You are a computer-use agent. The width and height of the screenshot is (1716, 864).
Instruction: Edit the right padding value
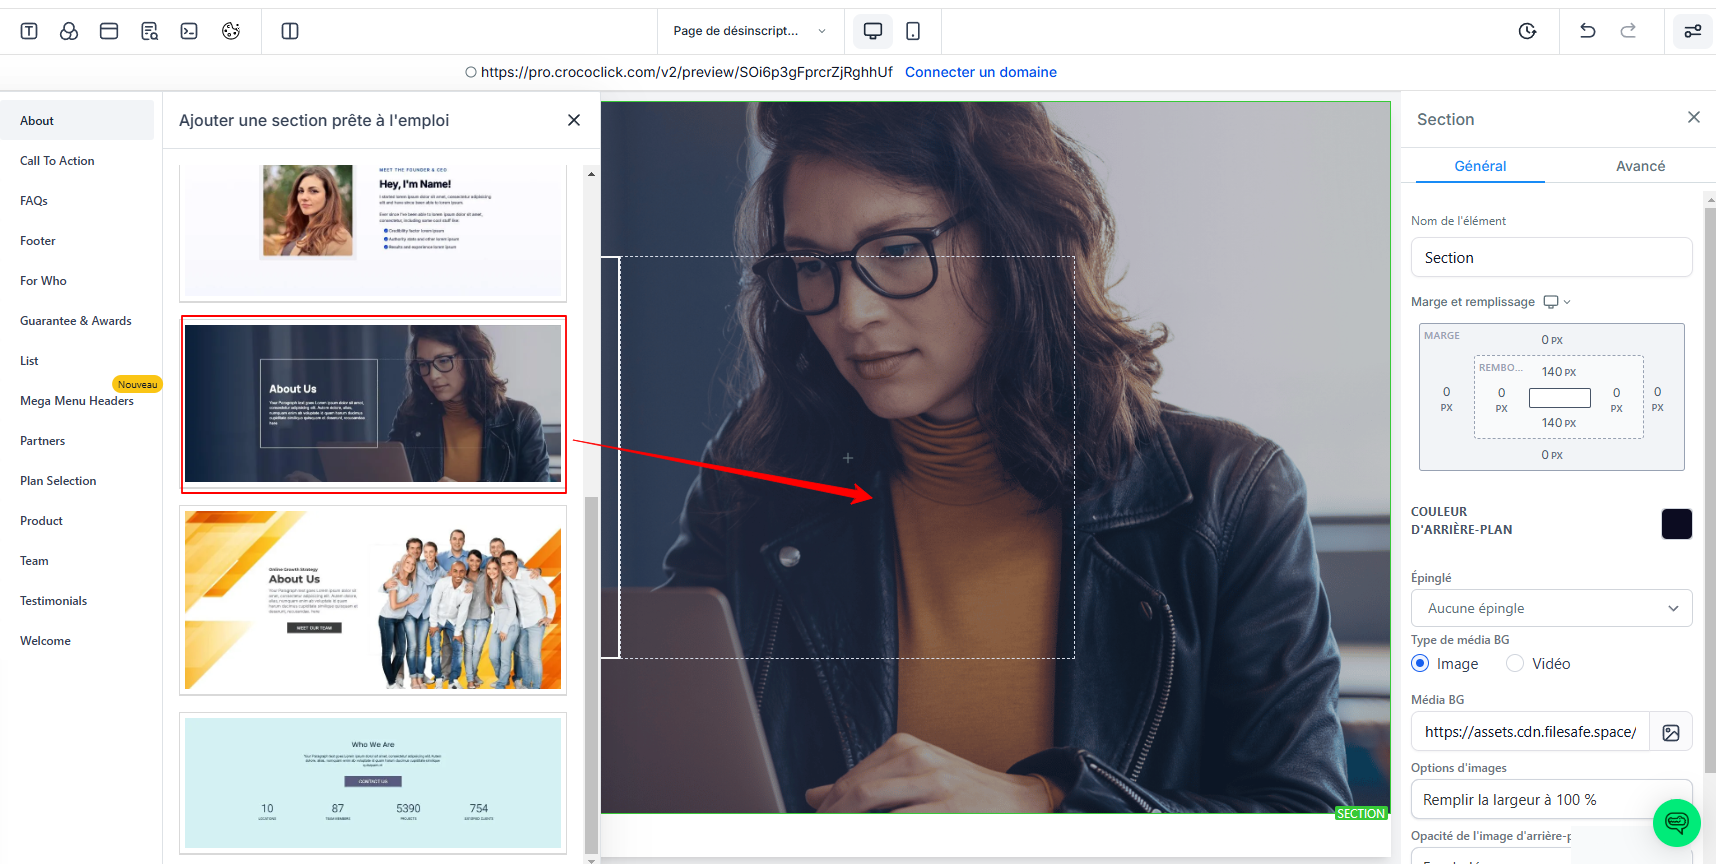[1616, 399]
